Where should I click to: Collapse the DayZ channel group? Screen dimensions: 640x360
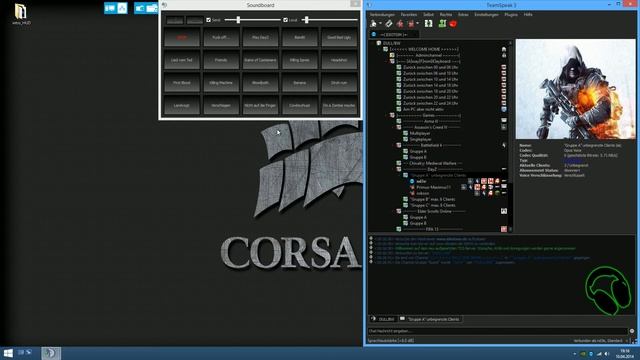click(x=393, y=169)
